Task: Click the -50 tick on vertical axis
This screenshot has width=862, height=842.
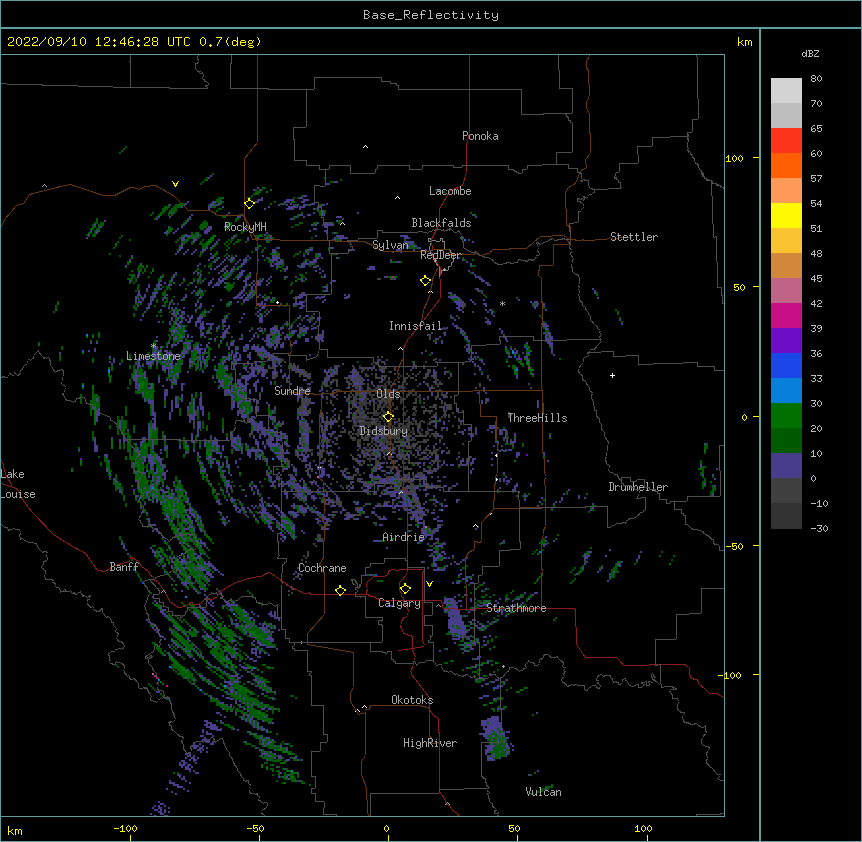Action: tap(734, 546)
